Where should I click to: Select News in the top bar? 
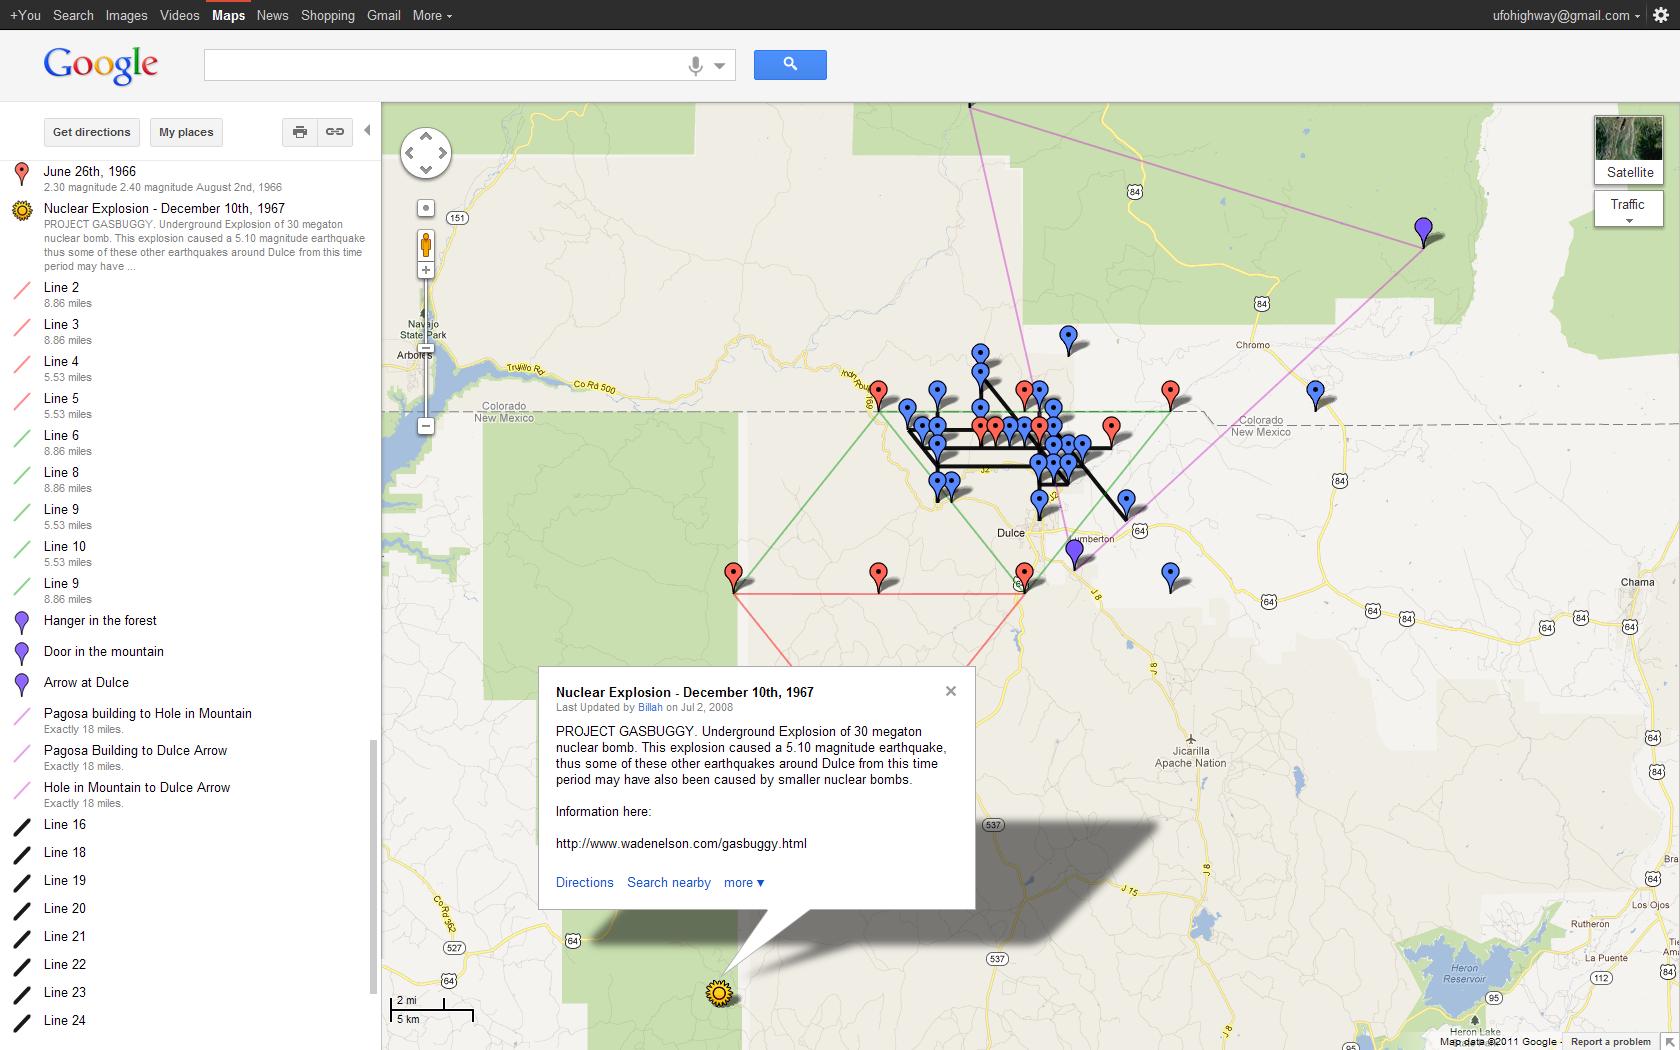click(x=272, y=15)
